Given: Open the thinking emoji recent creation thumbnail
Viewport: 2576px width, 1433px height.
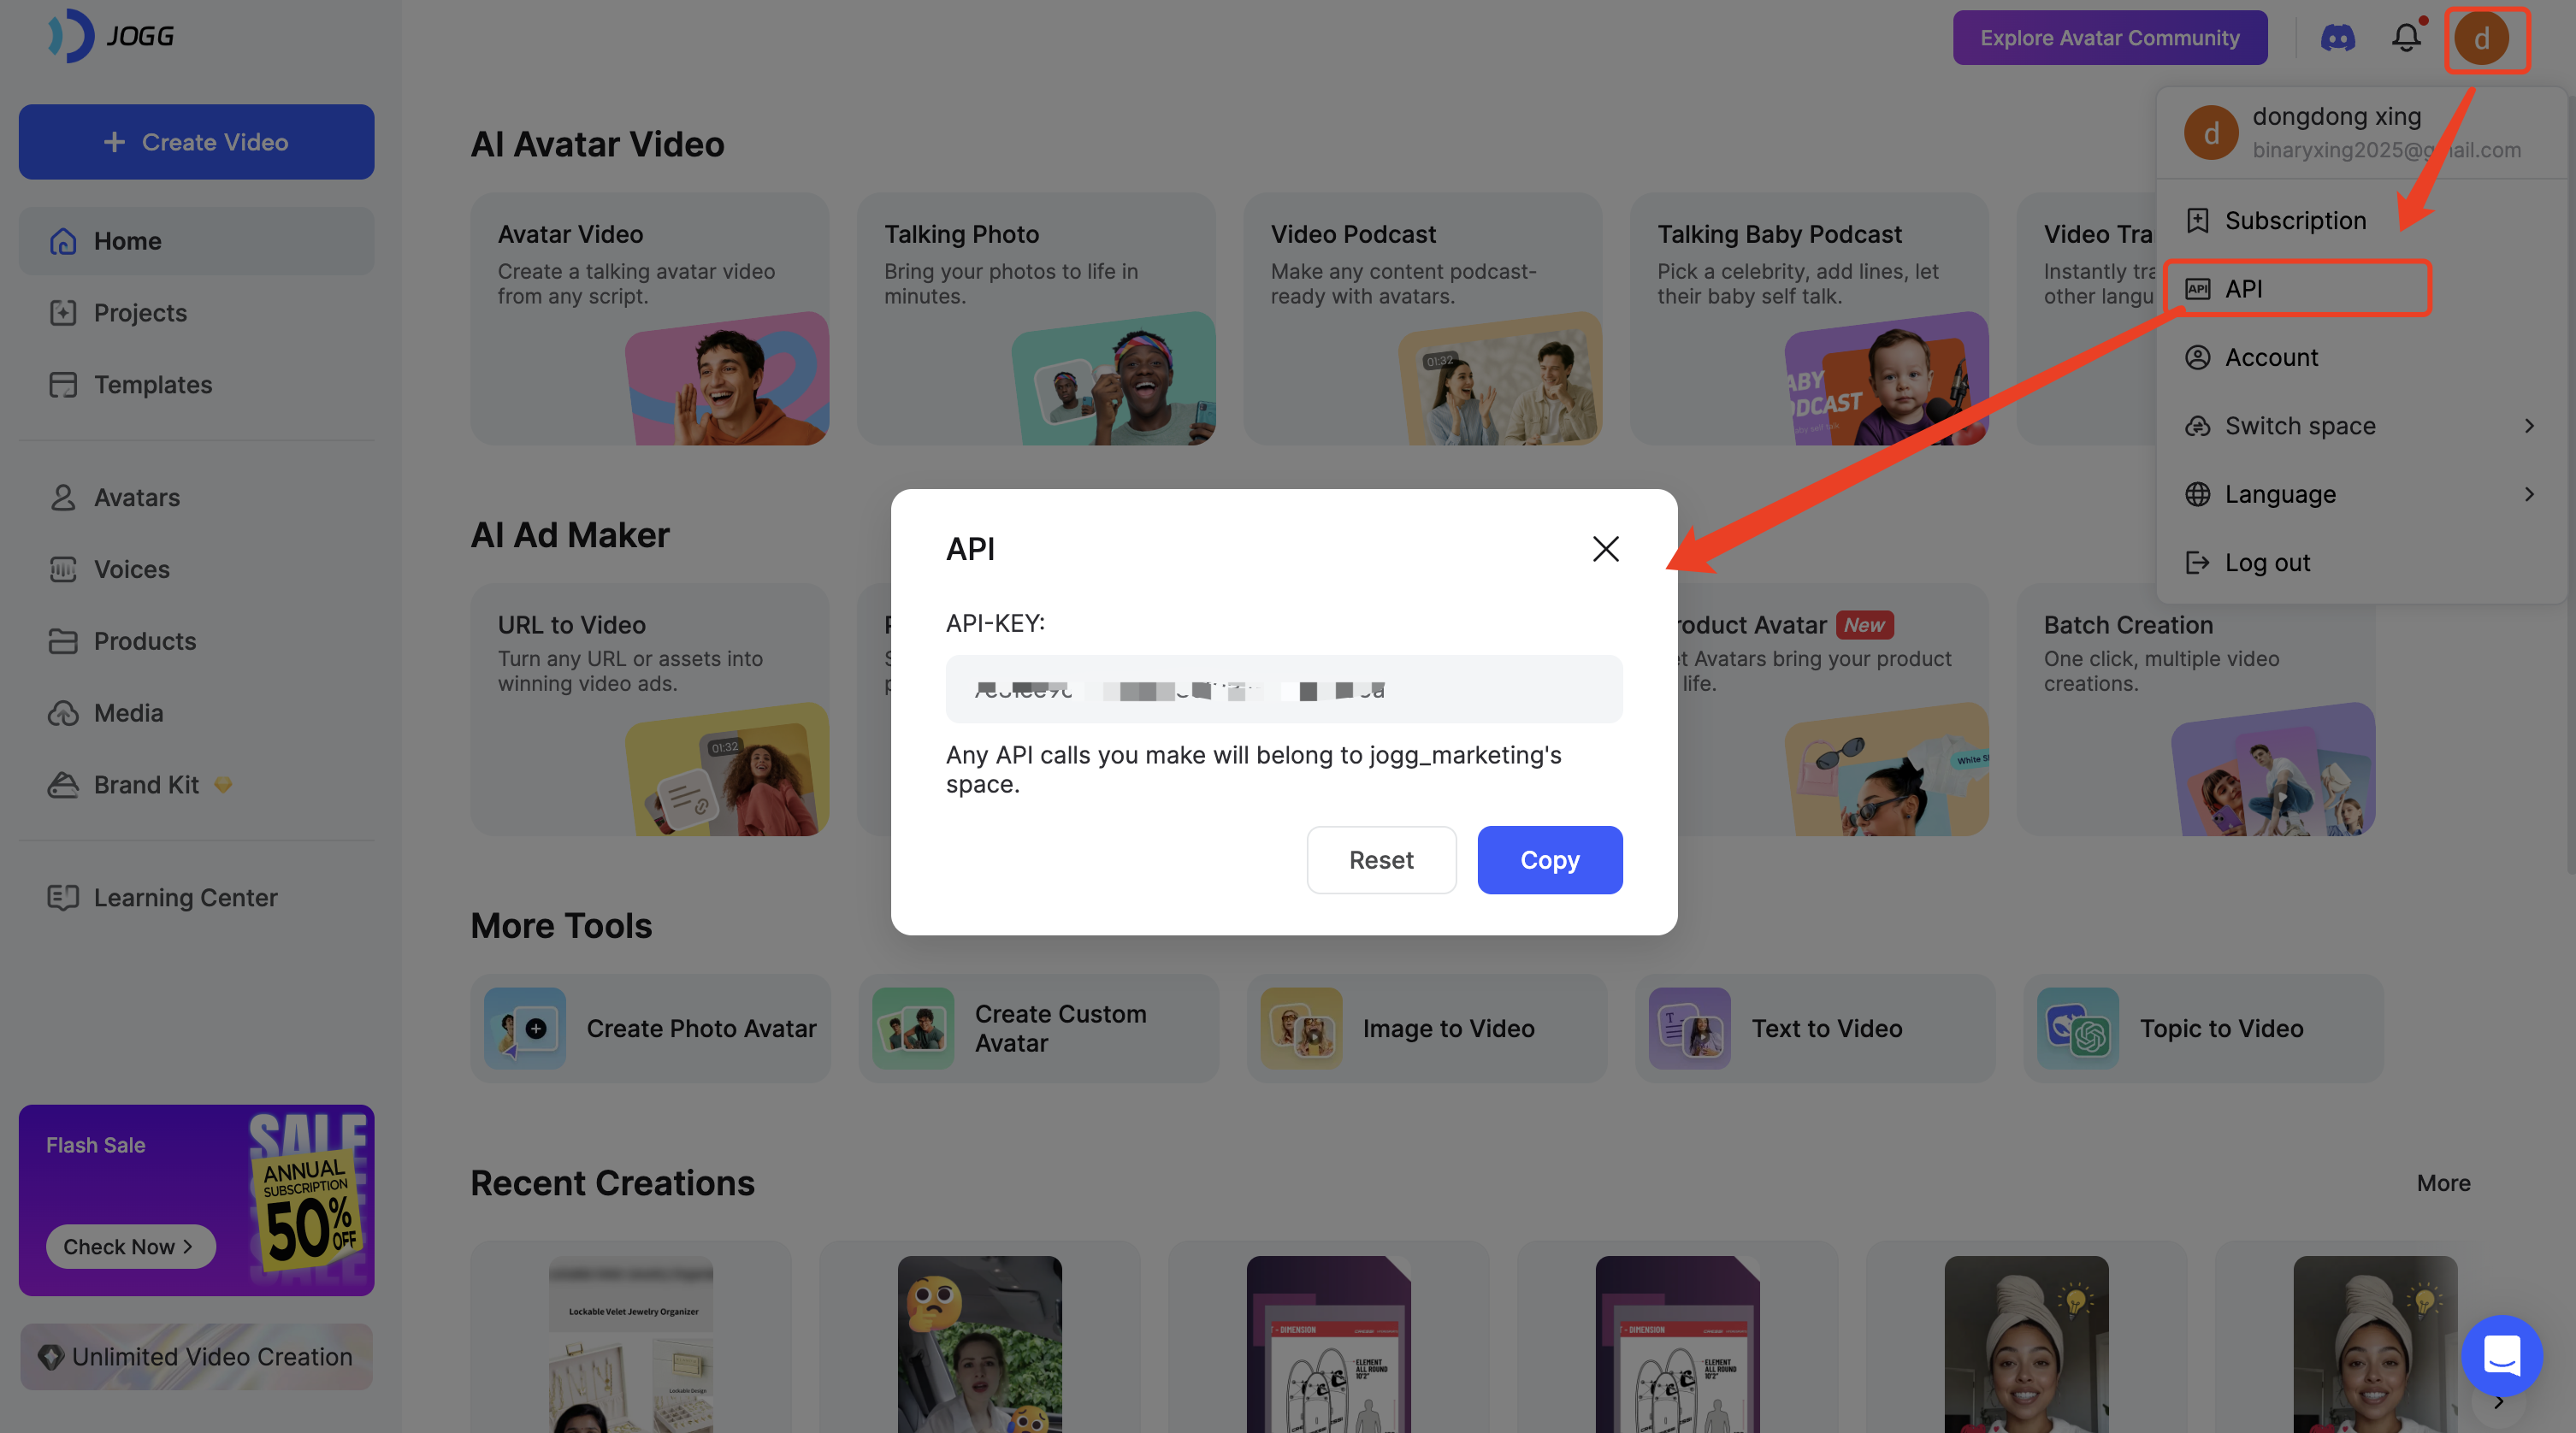Looking at the screenshot, I should [x=979, y=1343].
